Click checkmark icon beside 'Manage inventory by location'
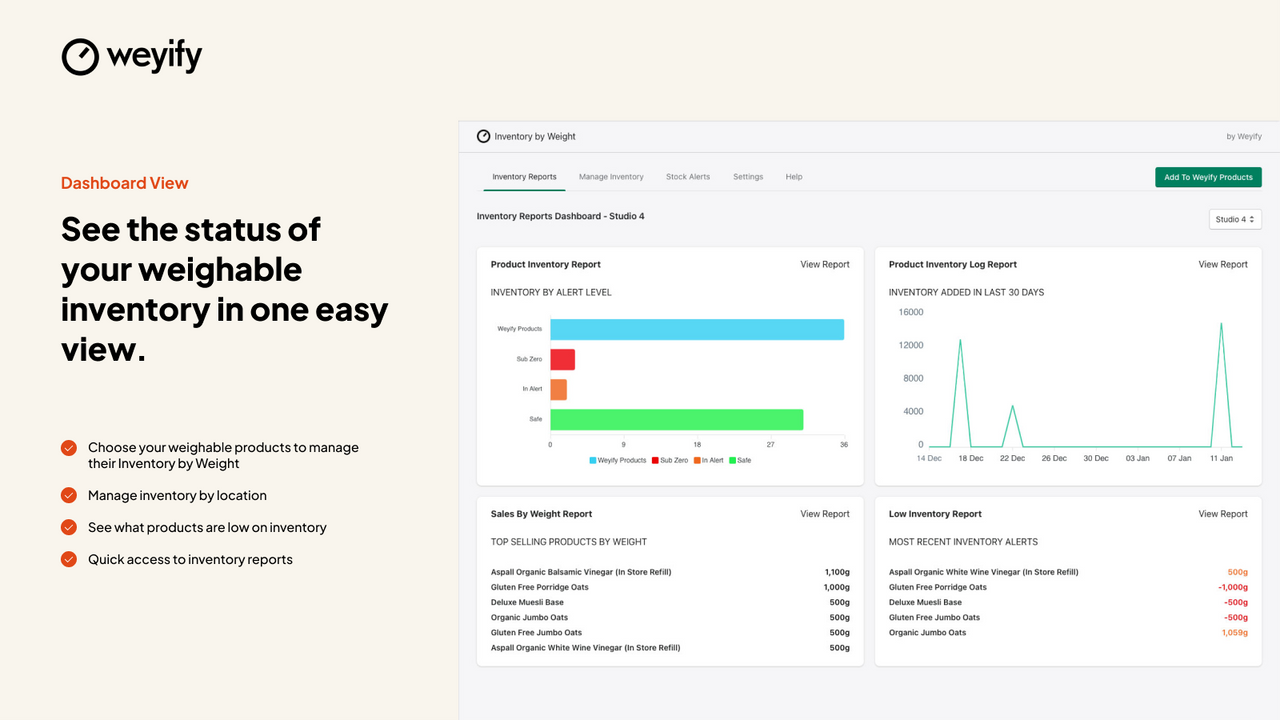The width and height of the screenshot is (1280, 720). (x=69, y=495)
